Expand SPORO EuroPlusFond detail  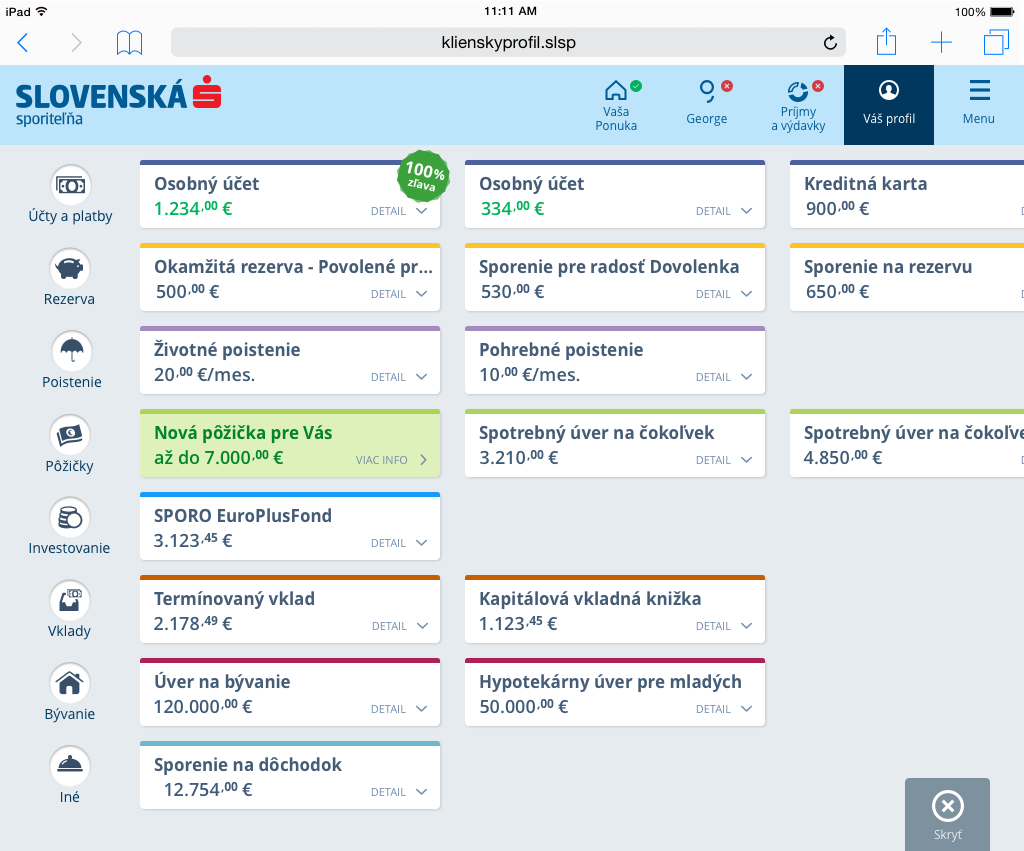(399, 543)
